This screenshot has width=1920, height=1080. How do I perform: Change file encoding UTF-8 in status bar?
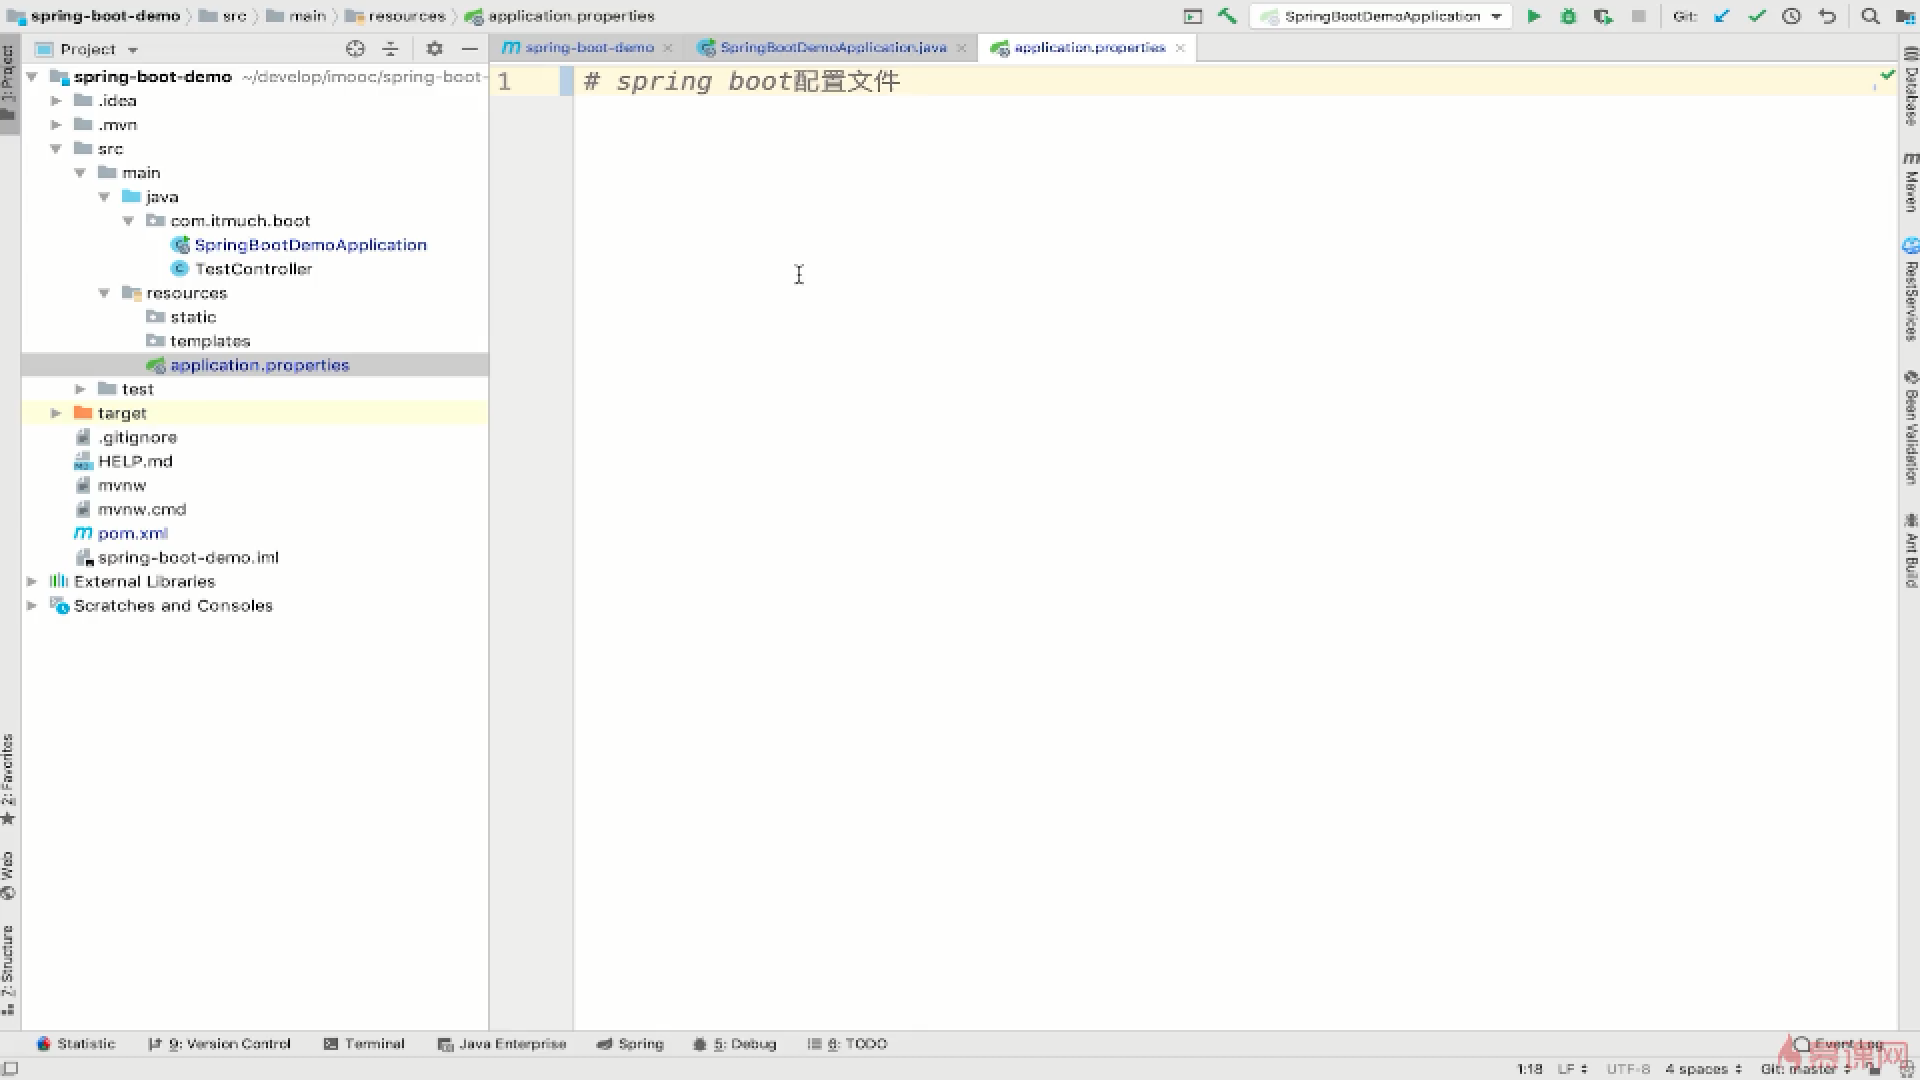click(x=1628, y=1068)
